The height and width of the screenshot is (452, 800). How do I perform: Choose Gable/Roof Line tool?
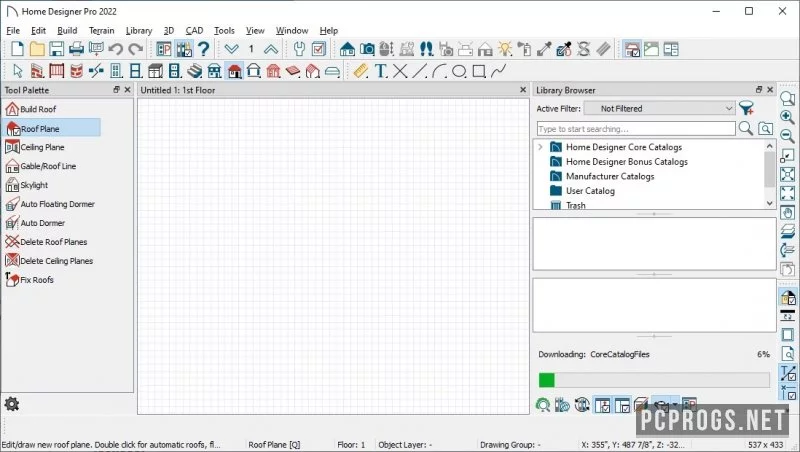point(40,166)
